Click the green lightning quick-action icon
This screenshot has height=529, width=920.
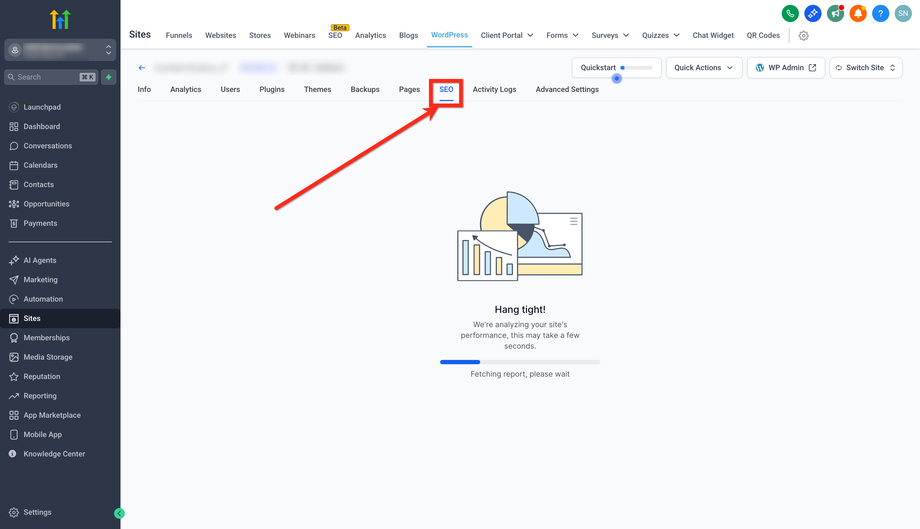[109, 77]
